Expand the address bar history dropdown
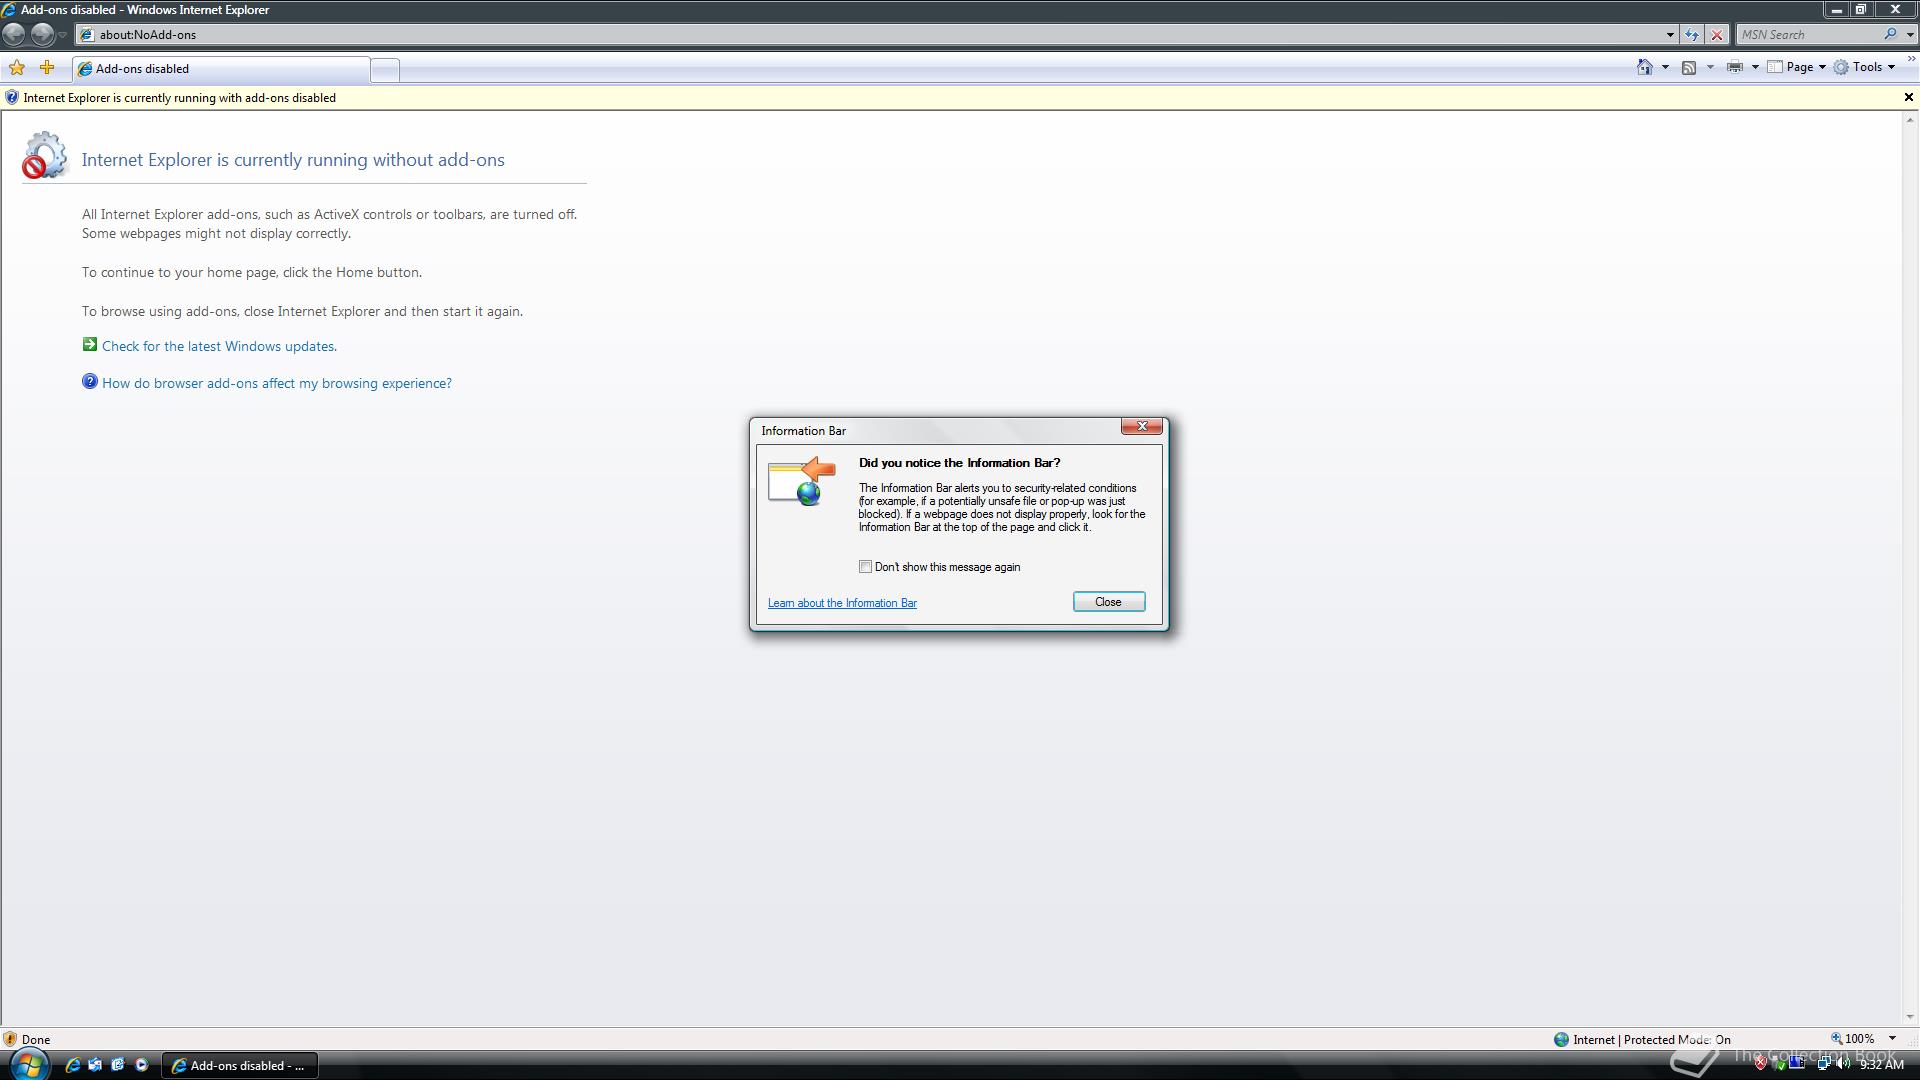The height and width of the screenshot is (1080, 1920). tap(1669, 35)
